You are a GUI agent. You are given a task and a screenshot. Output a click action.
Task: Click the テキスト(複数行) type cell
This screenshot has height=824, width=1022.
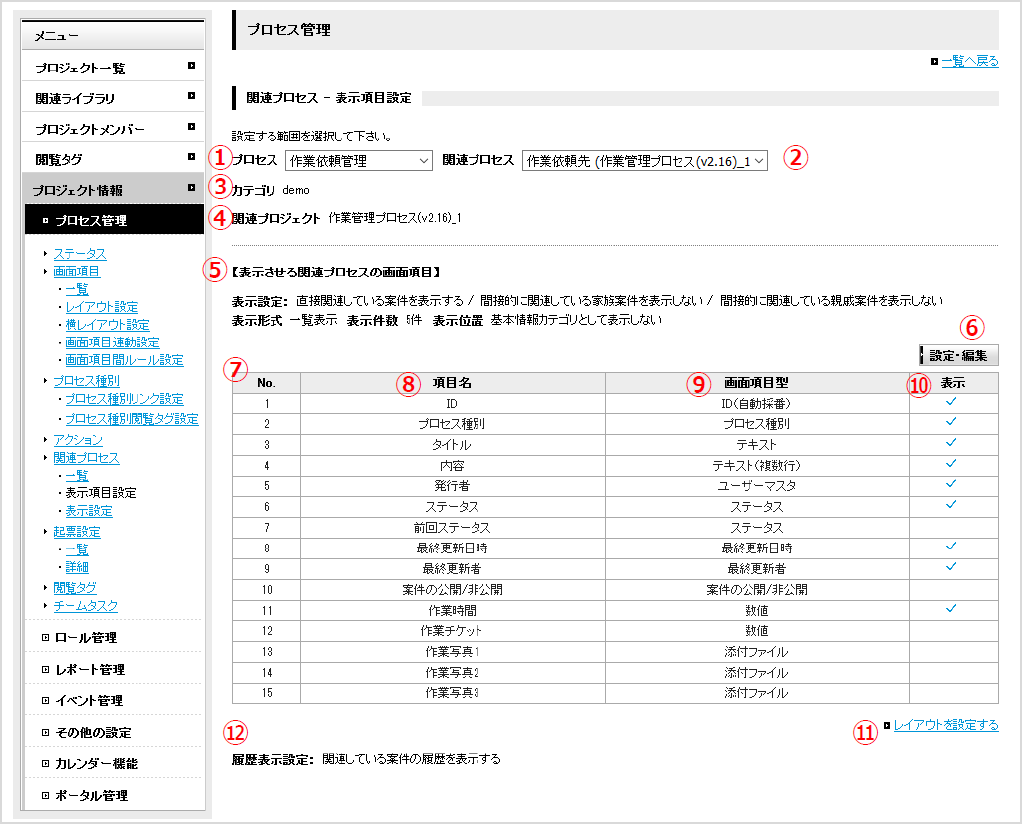757,465
